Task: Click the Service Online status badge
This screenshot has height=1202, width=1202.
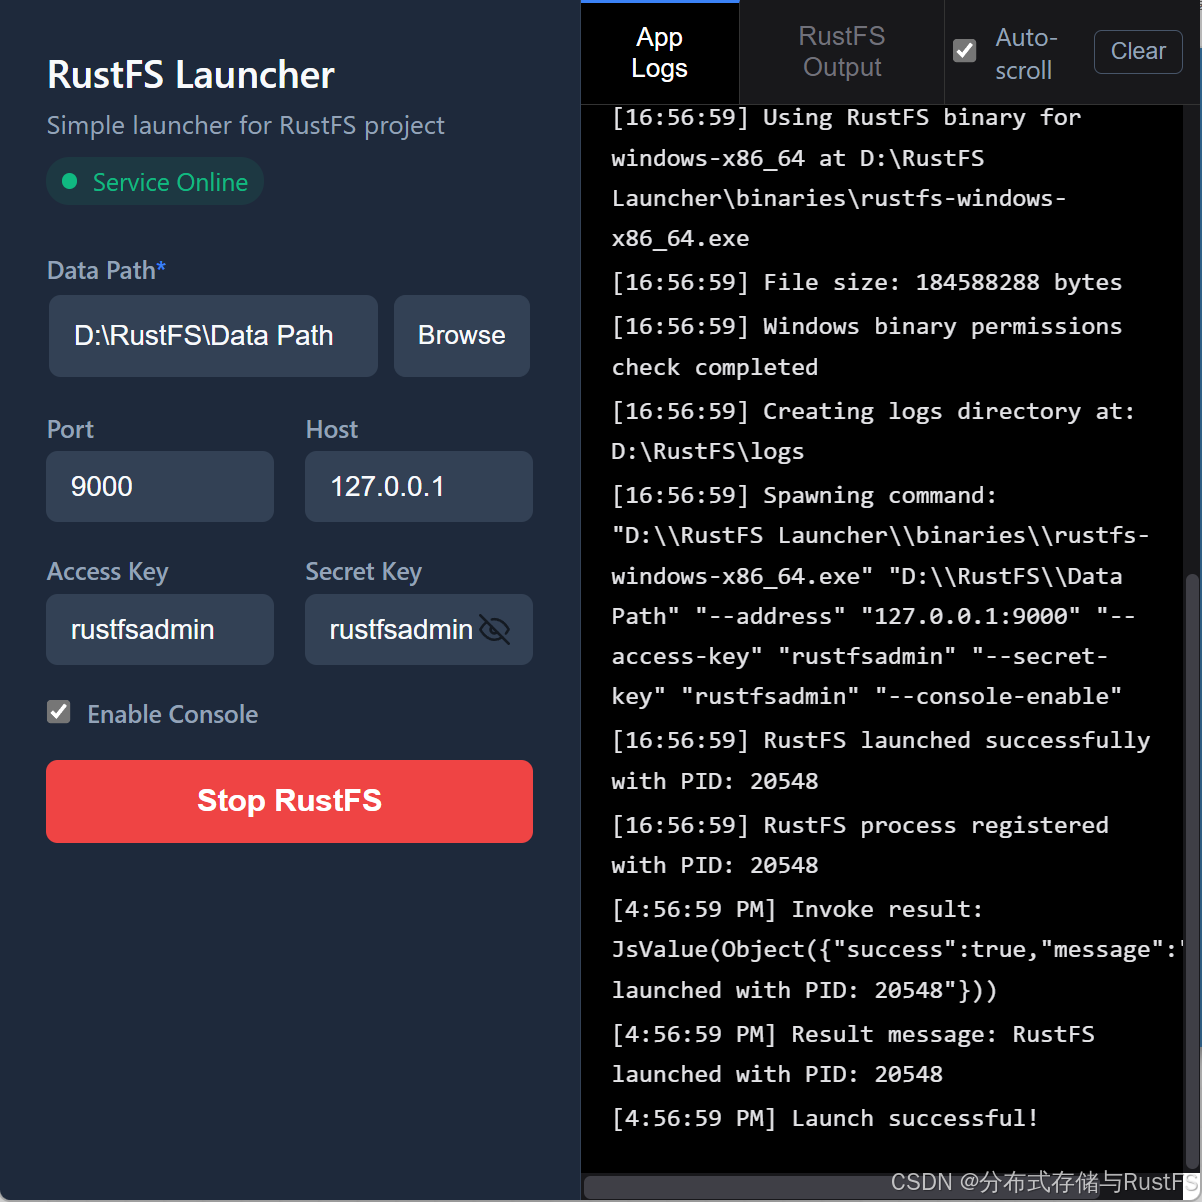Action: click(x=155, y=182)
